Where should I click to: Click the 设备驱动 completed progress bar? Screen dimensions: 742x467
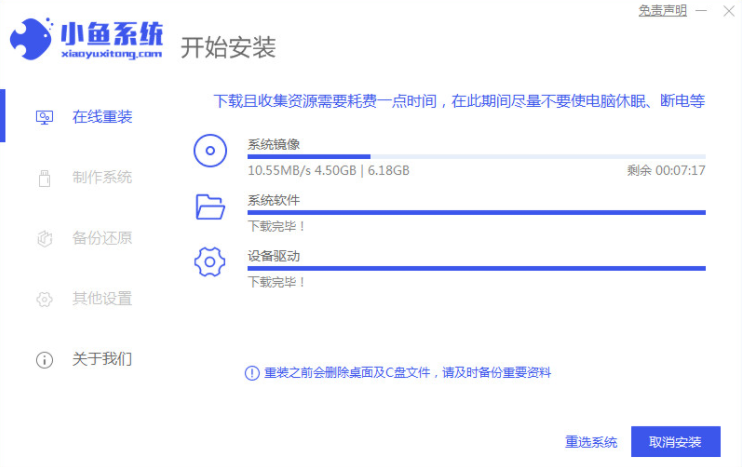pyautogui.click(x=476, y=268)
